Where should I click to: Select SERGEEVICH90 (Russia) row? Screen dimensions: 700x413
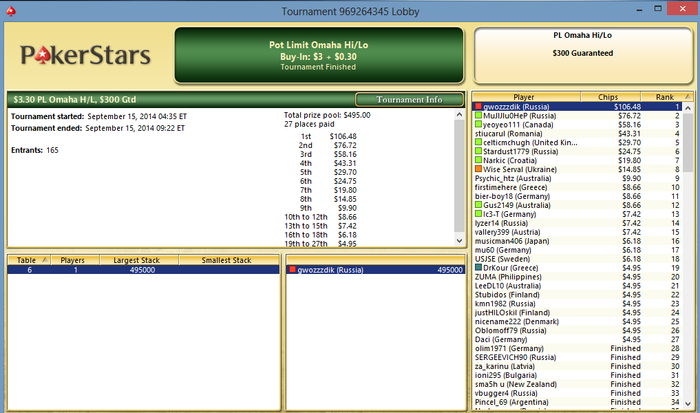click(x=577, y=357)
